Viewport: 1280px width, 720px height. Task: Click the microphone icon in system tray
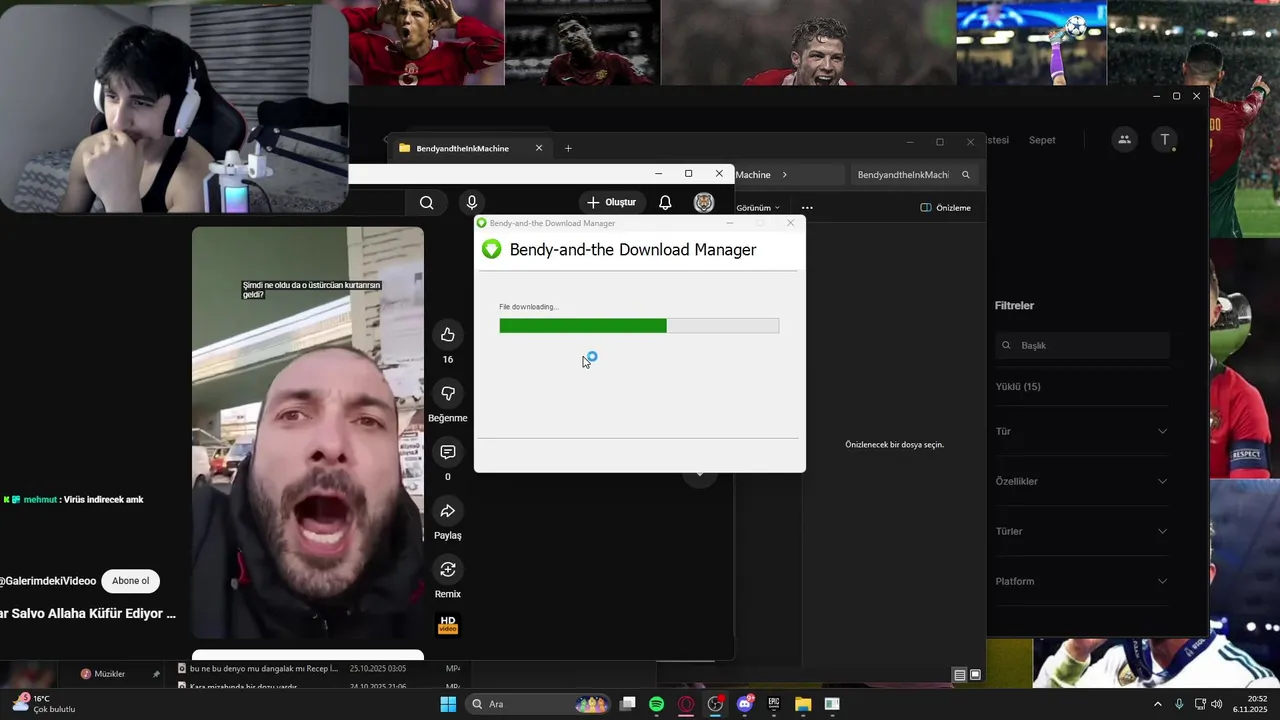pyautogui.click(x=1179, y=704)
